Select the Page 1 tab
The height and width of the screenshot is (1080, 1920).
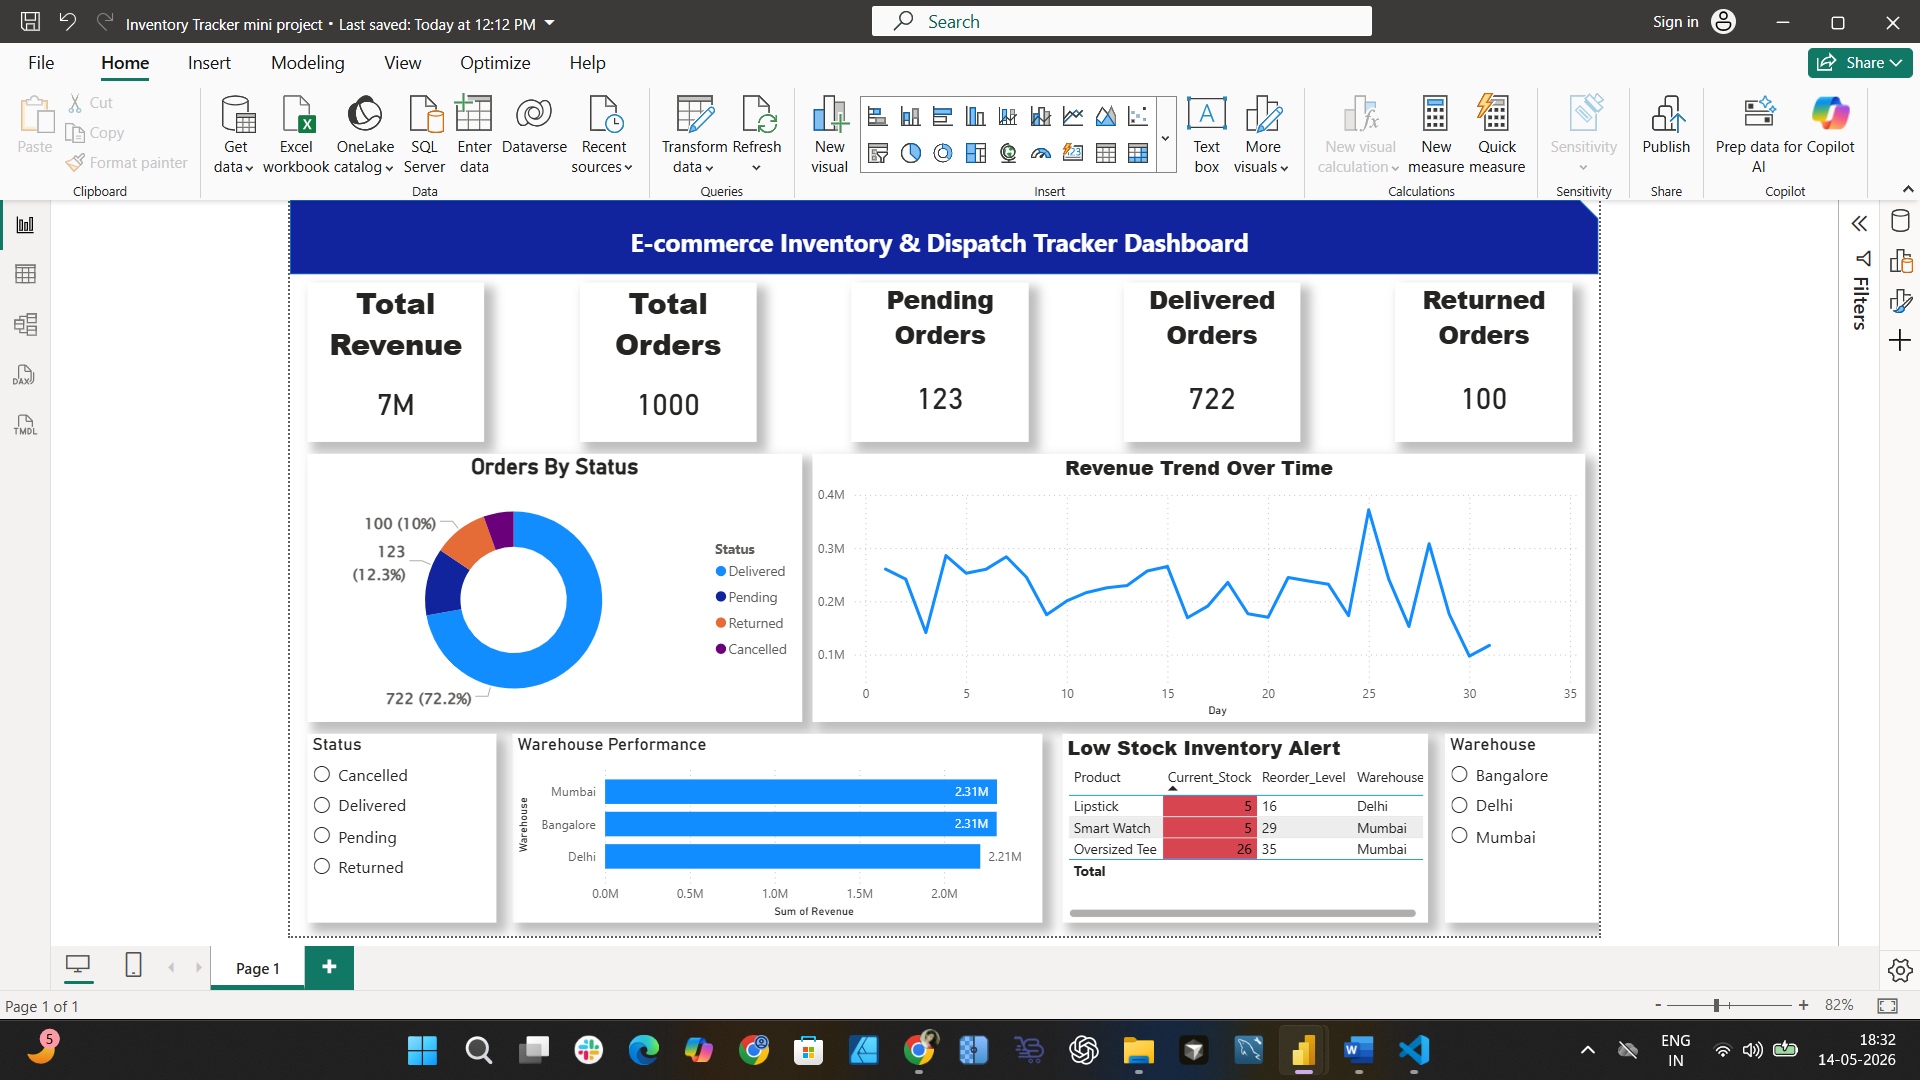point(258,968)
